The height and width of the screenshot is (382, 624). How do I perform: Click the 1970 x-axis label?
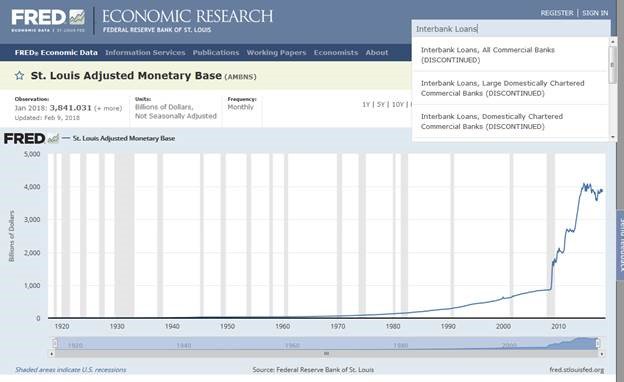pos(337,326)
